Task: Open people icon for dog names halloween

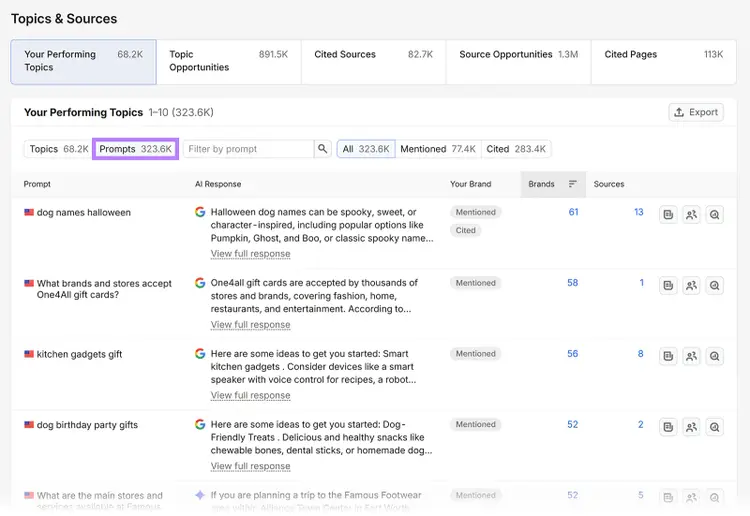Action: [691, 215]
